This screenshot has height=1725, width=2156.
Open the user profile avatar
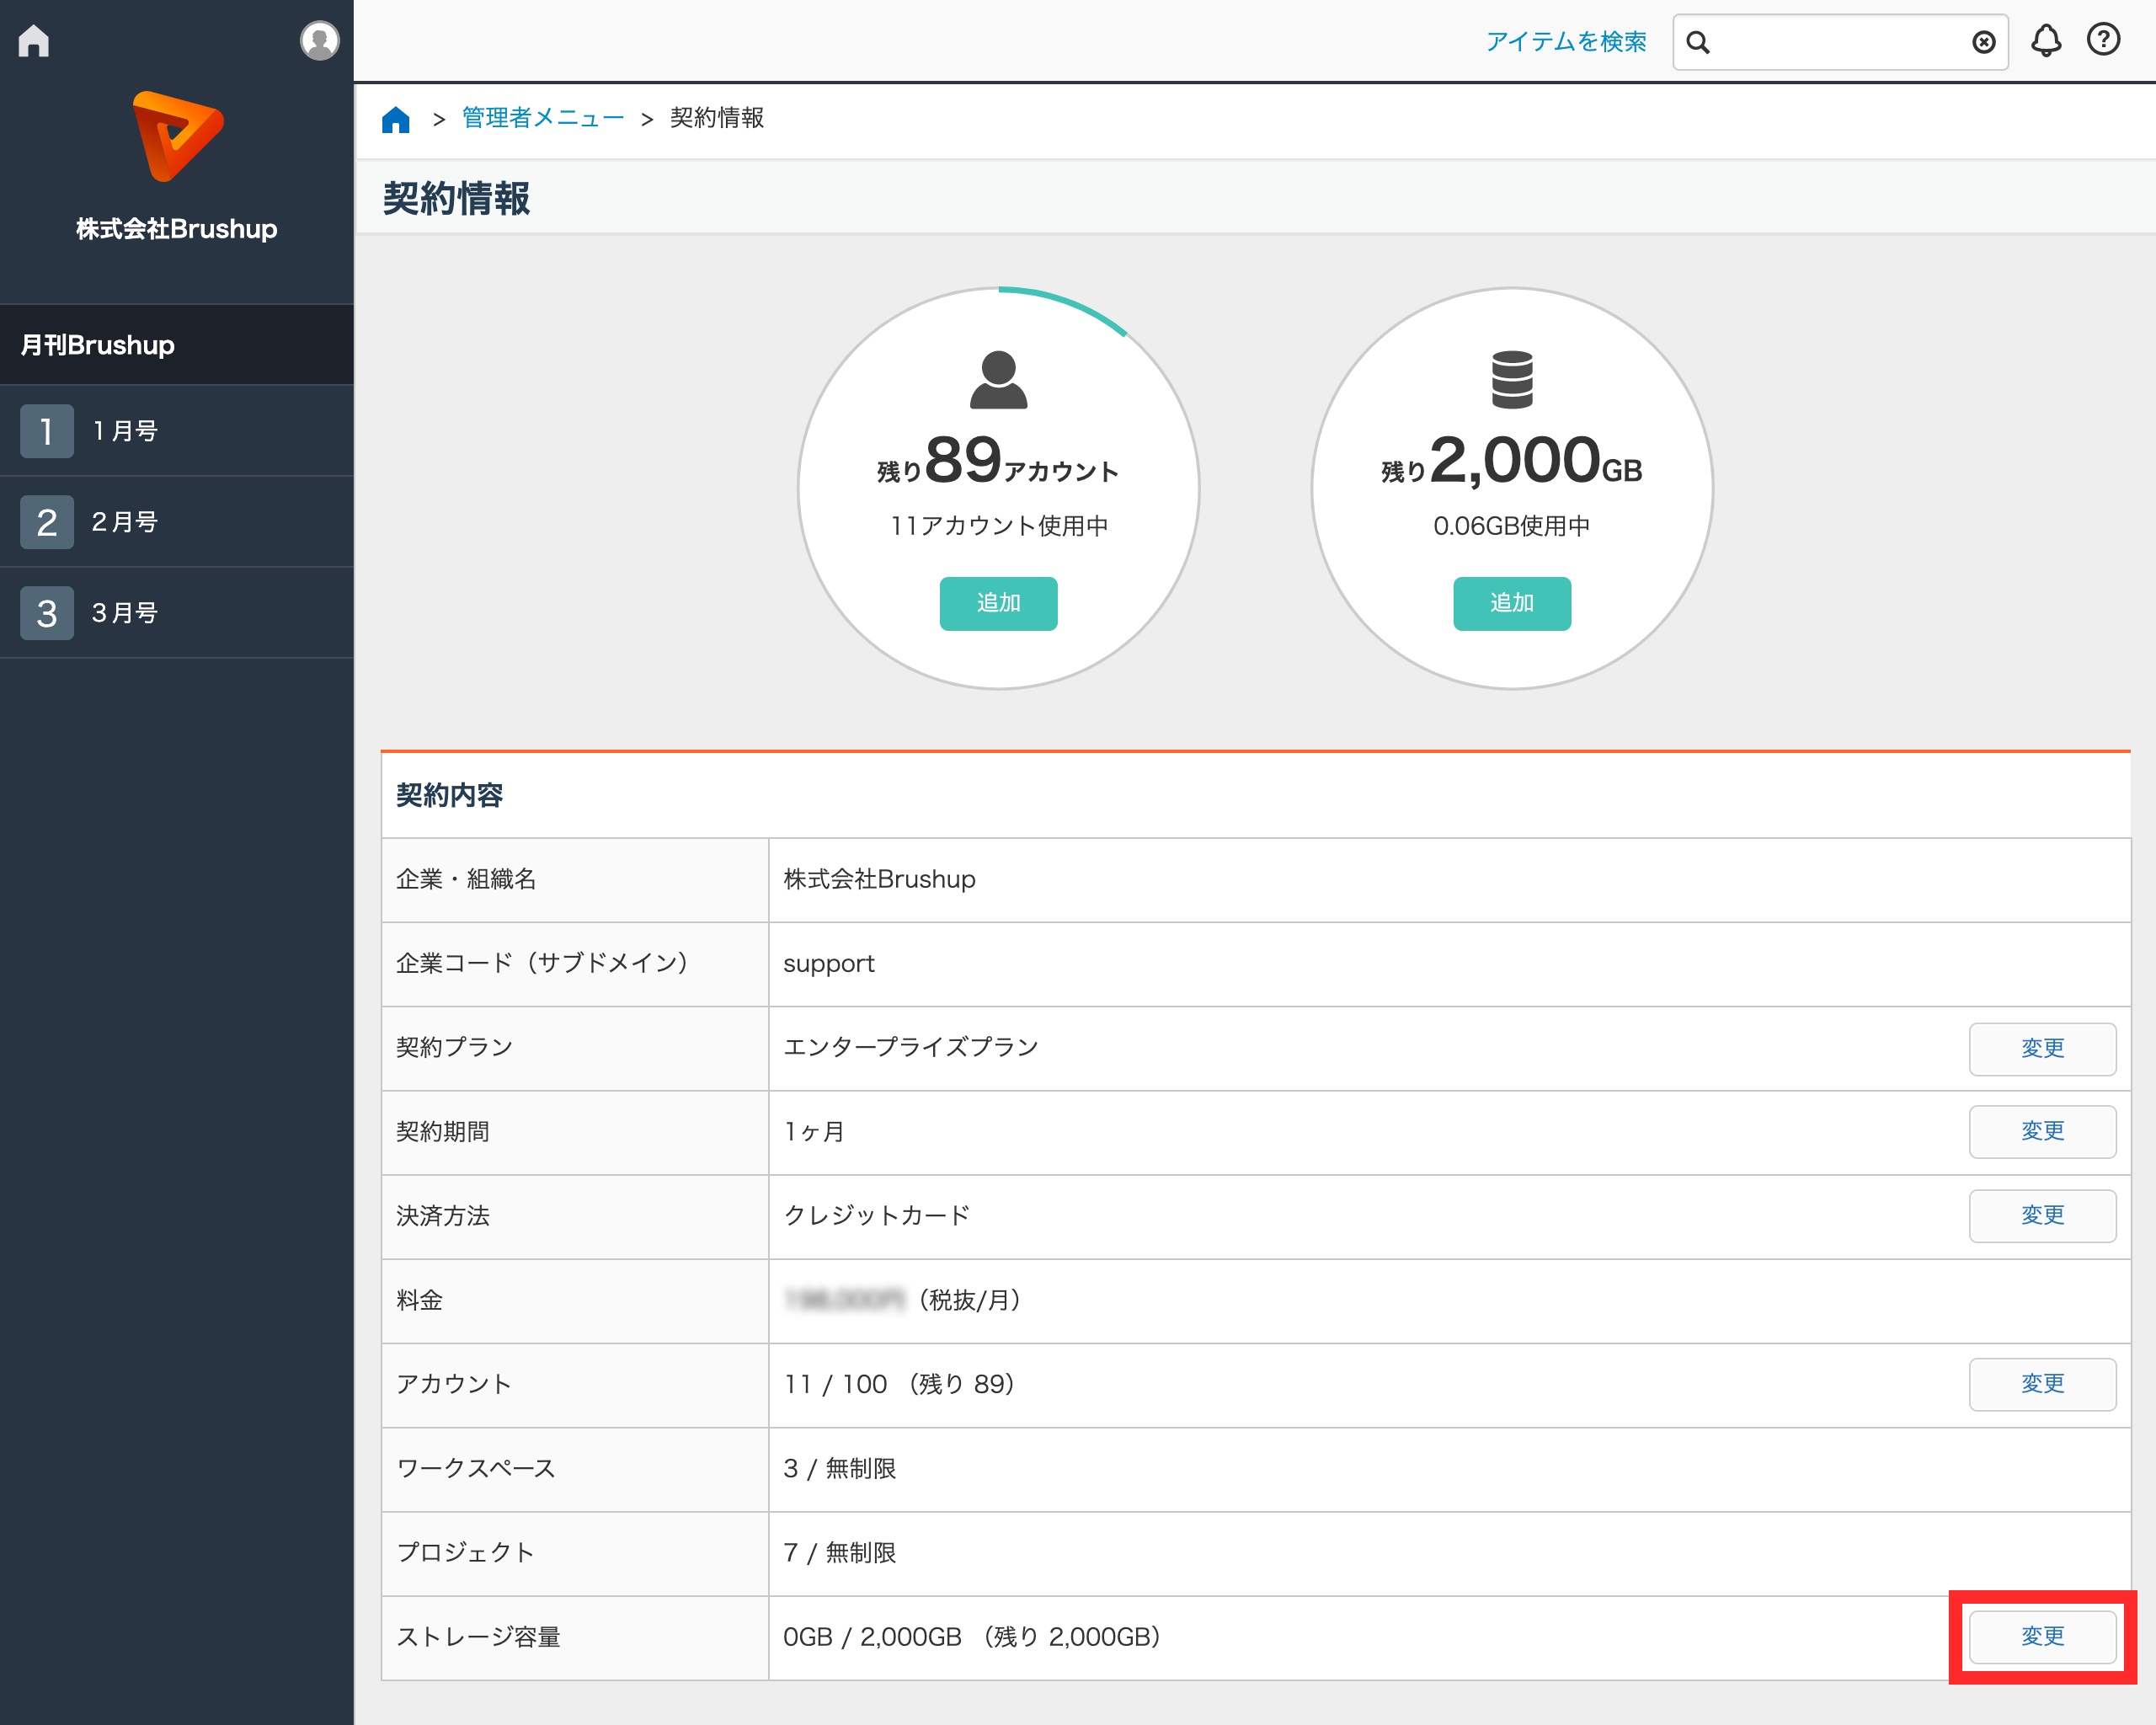click(x=319, y=41)
